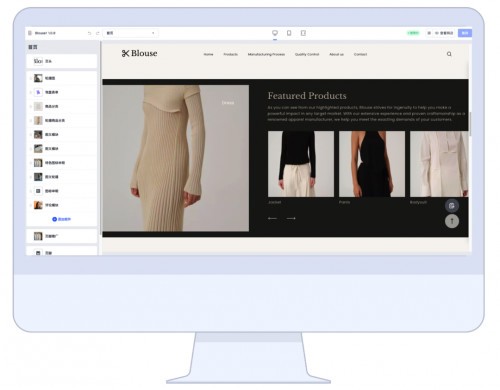Go to the Contact page link
500x390 pixels.
[x=360, y=54]
